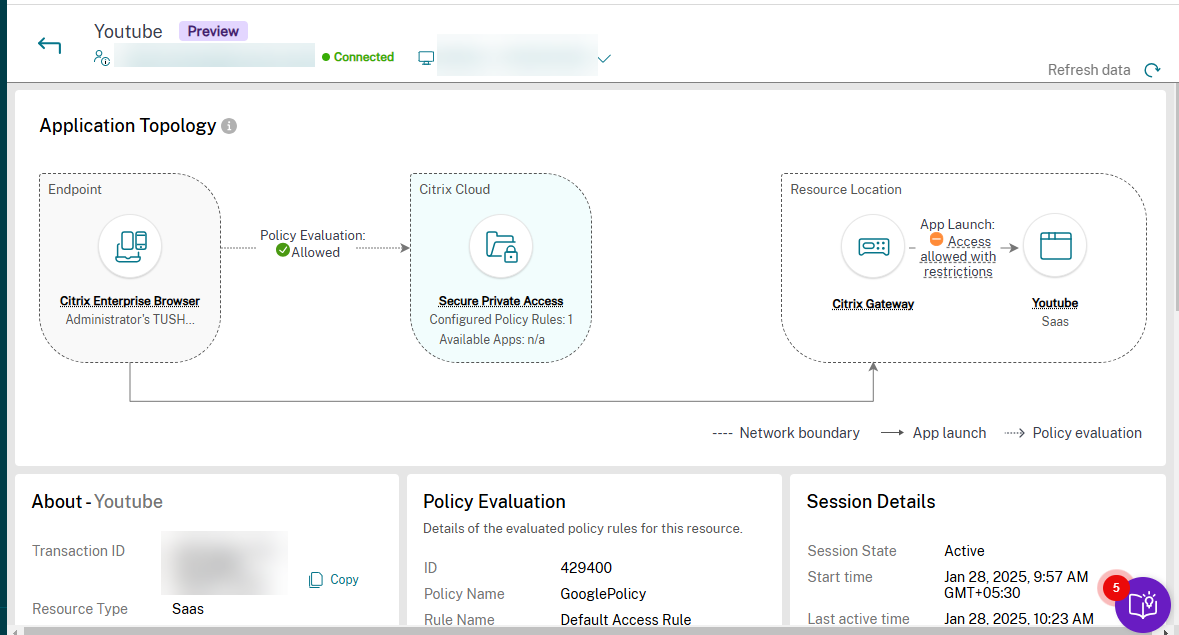The height and width of the screenshot is (635, 1179).
Task: Click the Policy evaluation legend entry
Action: (1073, 433)
